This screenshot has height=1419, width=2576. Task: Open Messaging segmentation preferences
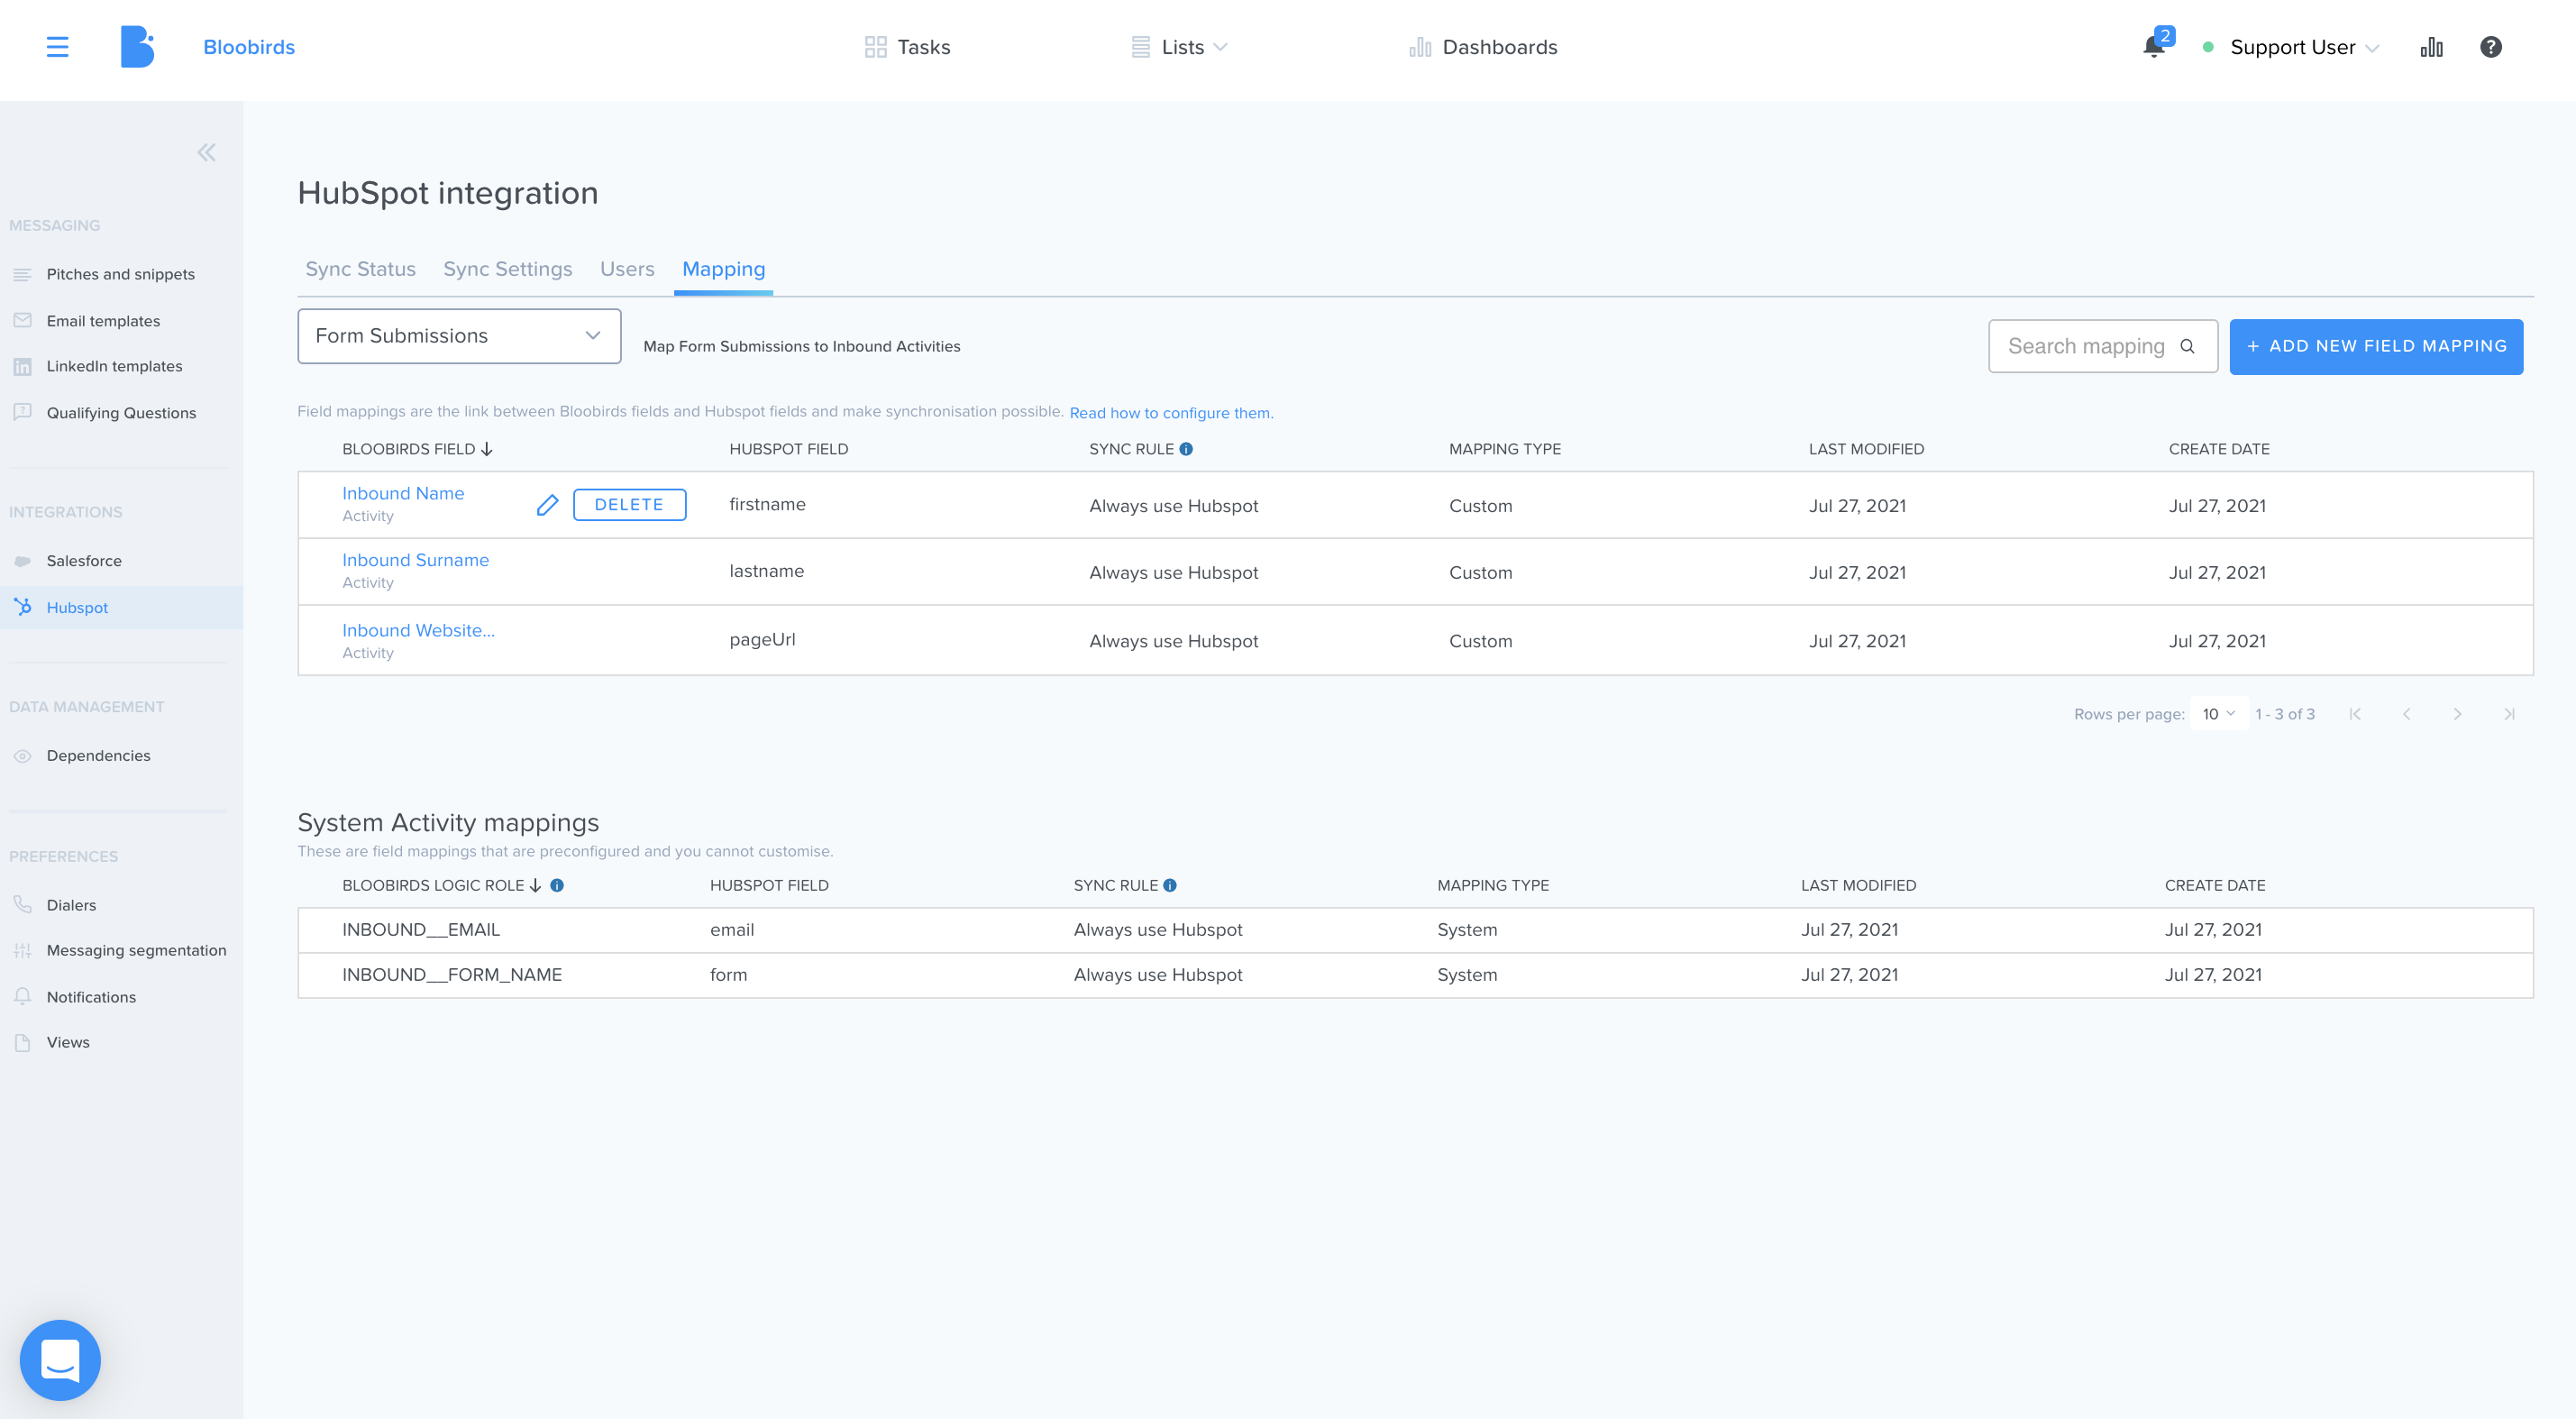[136, 950]
